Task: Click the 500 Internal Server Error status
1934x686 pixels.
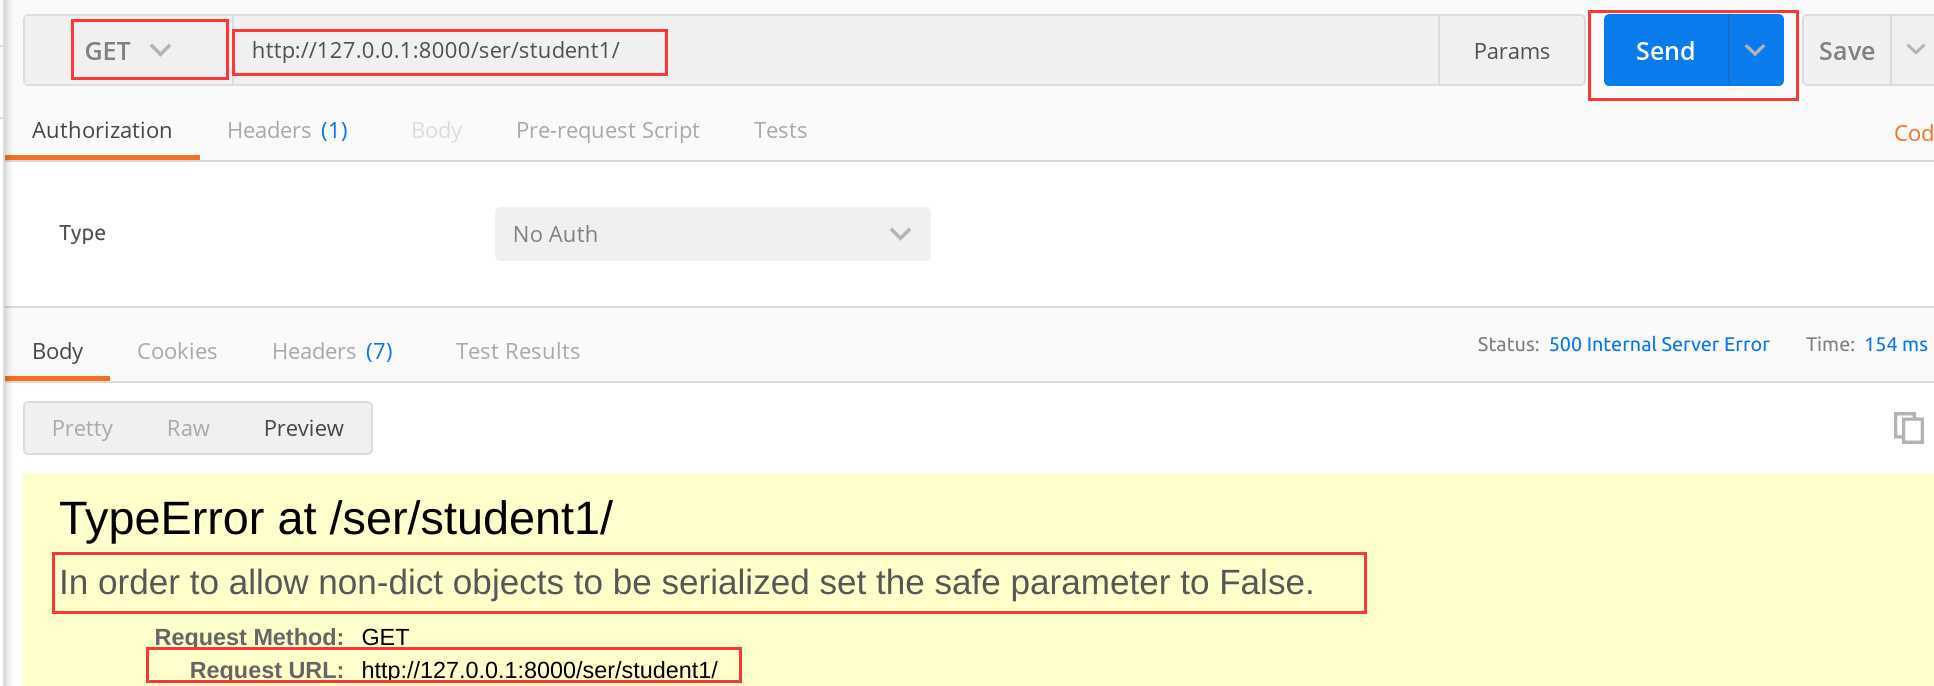Action: click(x=1659, y=344)
